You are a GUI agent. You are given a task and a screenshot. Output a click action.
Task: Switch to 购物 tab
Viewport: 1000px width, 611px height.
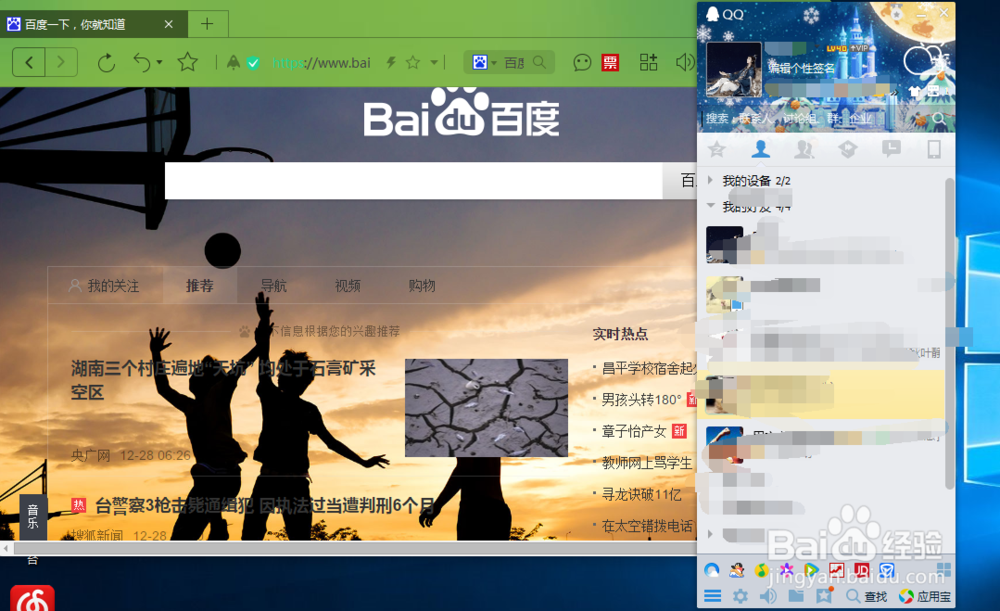[422, 286]
